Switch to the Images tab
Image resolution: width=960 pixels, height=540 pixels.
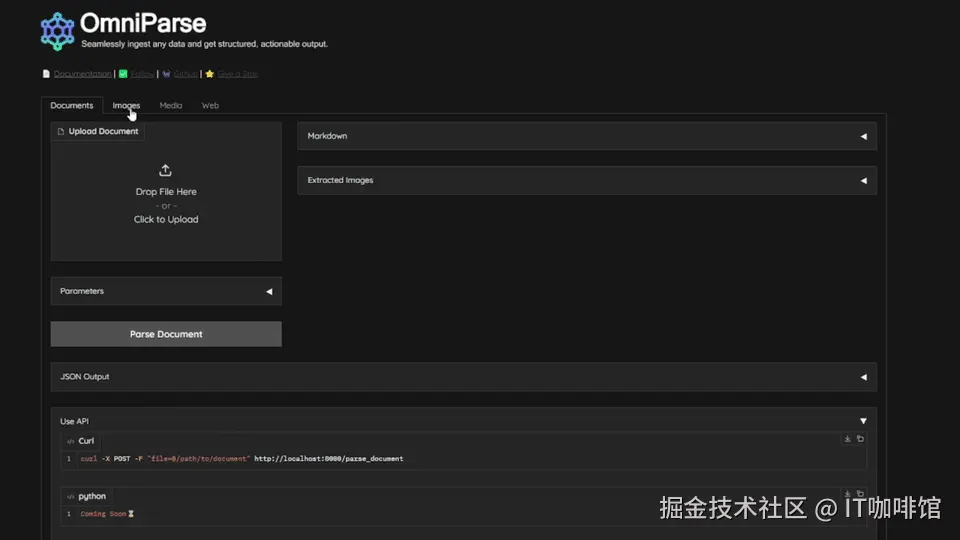point(126,105)
